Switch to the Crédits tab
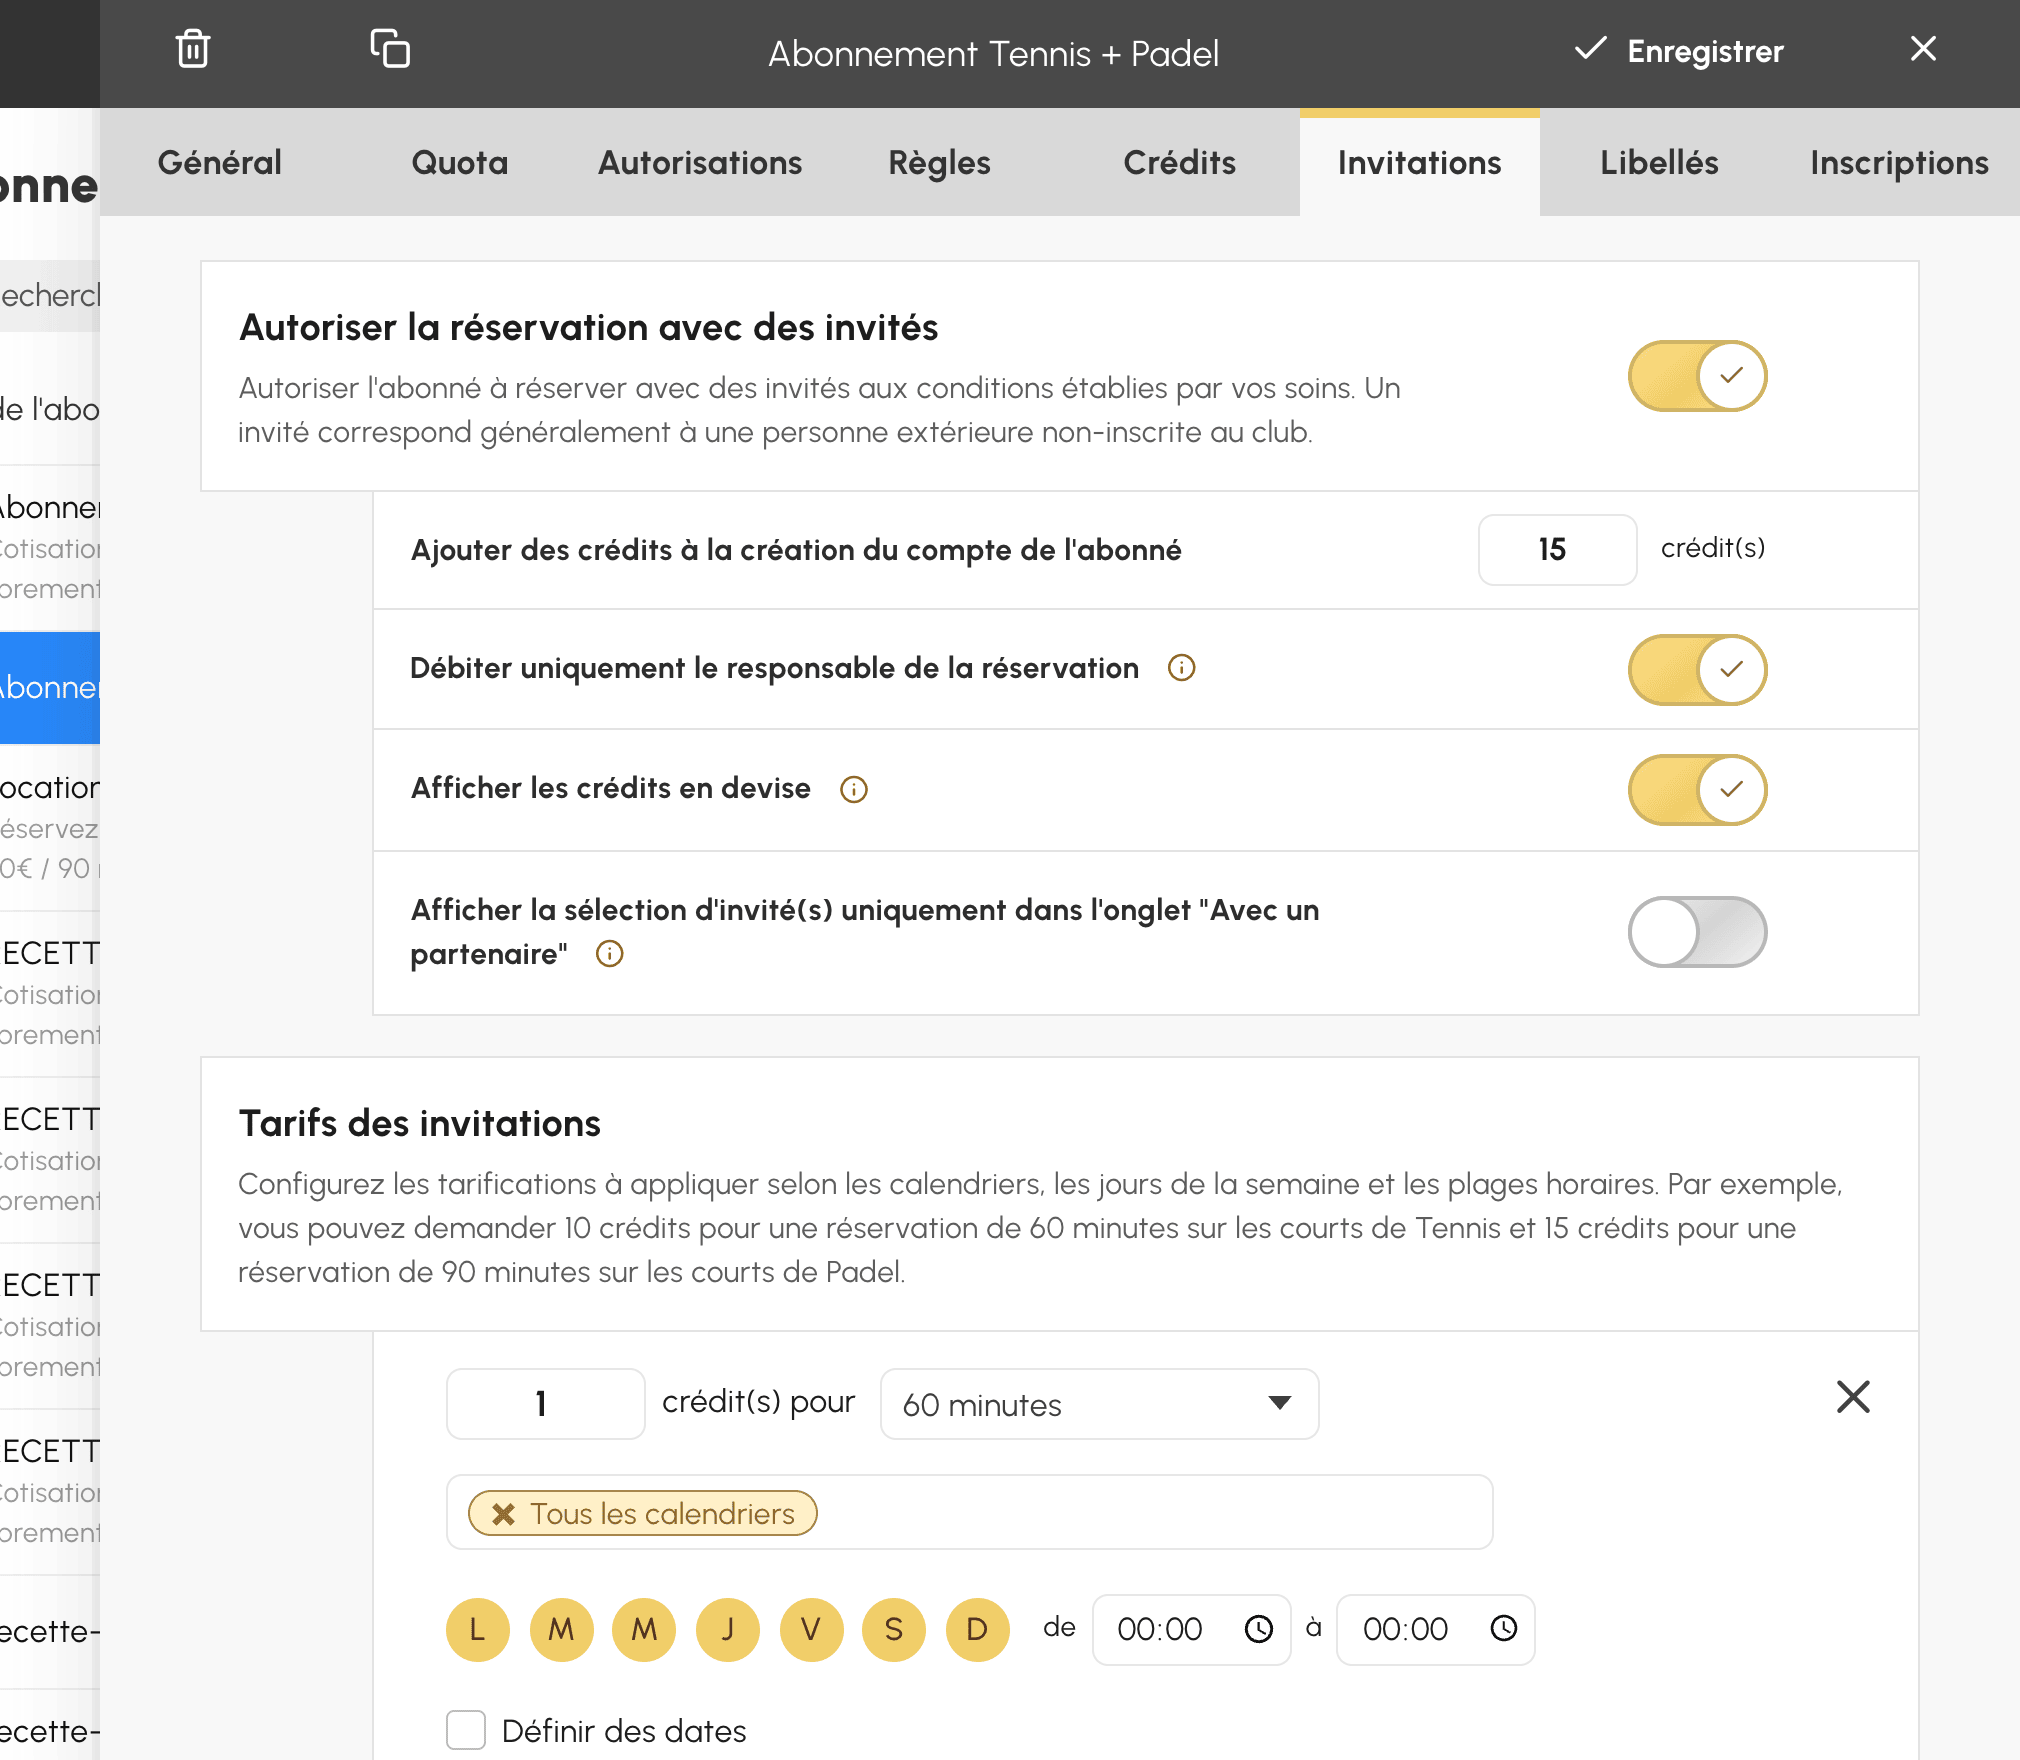 1180,162
